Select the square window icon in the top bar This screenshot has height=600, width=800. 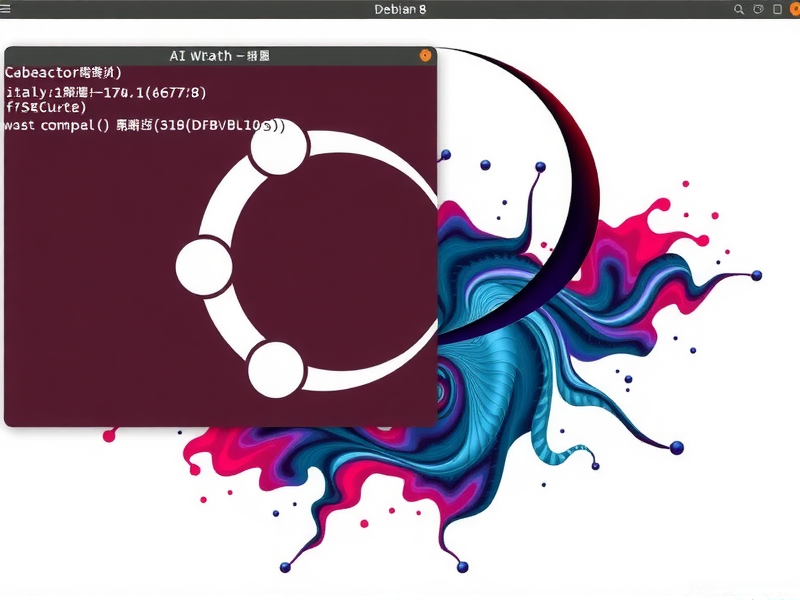[x=777, y=9]
